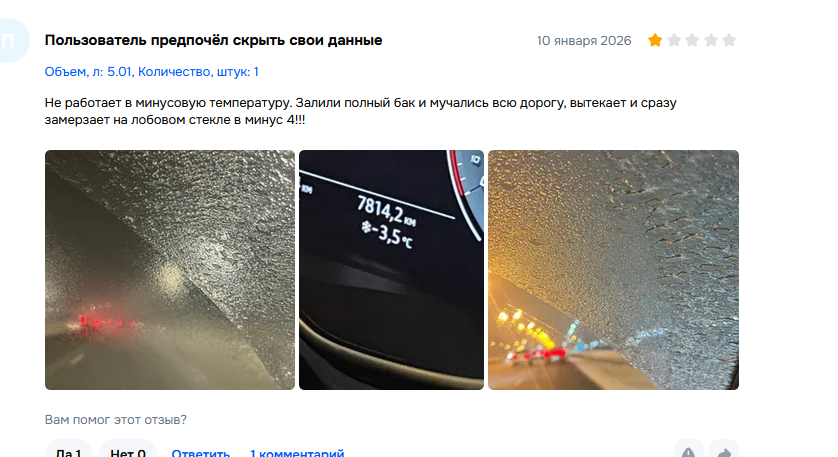Image resolution: width=838 pixels, height=457 pixels.
Task: Click the fifth grey rating star
Action: click(x=729, y=40)
